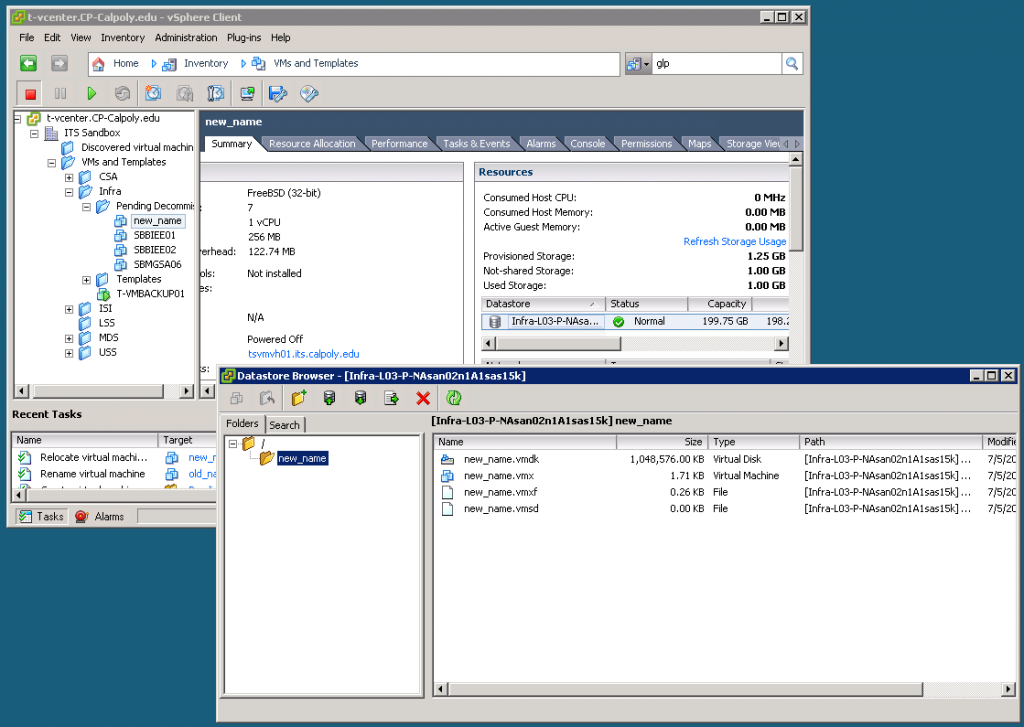
Task: Sort the file list by Size column
Action: [x=662, y=442]
